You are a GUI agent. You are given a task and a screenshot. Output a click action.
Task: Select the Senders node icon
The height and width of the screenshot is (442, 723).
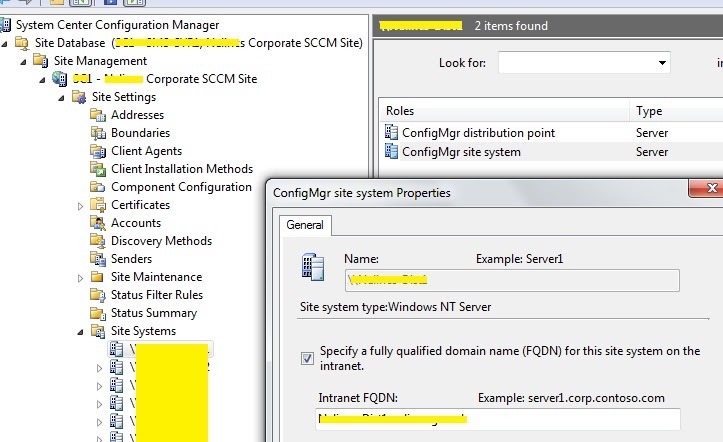98,259
